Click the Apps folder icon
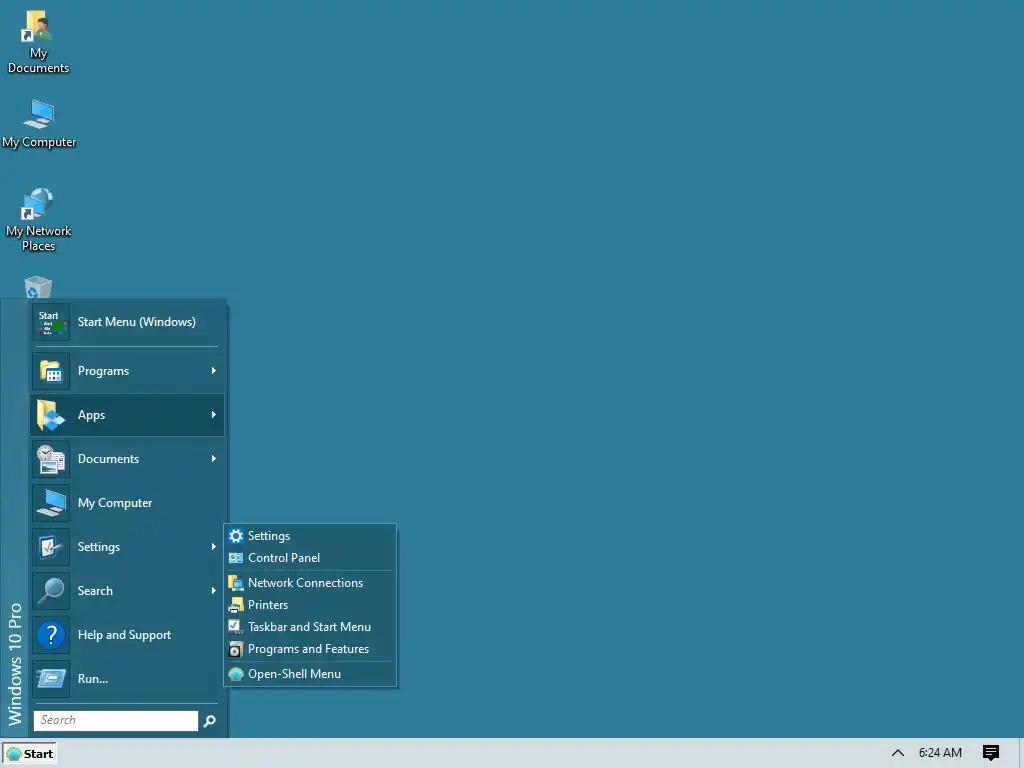This screenshot has height=768, width=1024. [x=51, y=415]
